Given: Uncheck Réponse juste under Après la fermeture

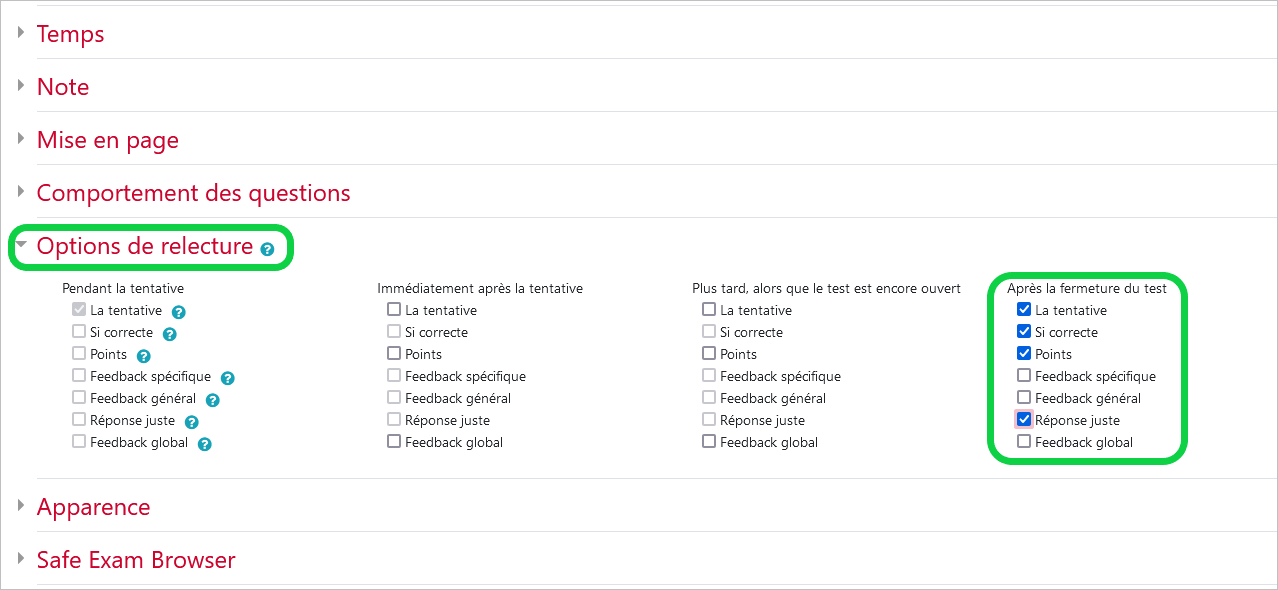Looking at the screenshot, I should coord(1024,420).
